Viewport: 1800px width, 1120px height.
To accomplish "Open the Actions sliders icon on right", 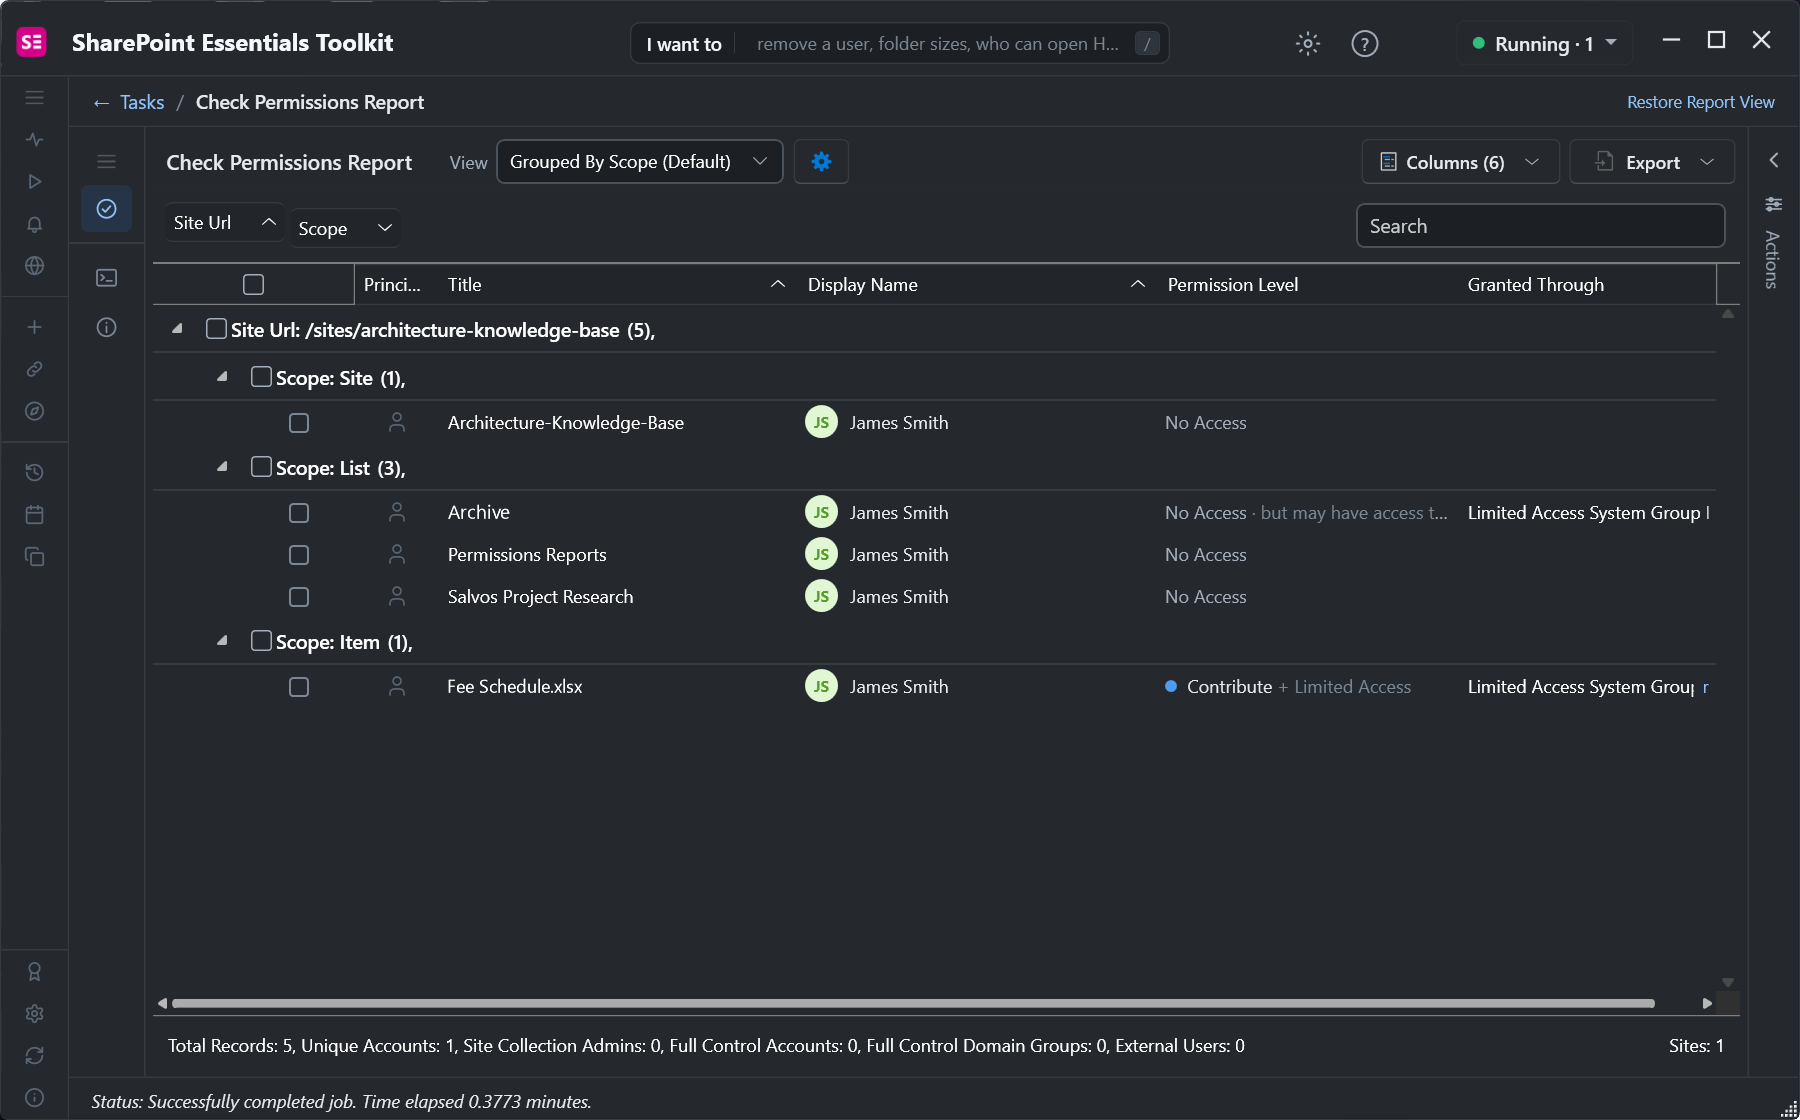I will click(1773, 204).
